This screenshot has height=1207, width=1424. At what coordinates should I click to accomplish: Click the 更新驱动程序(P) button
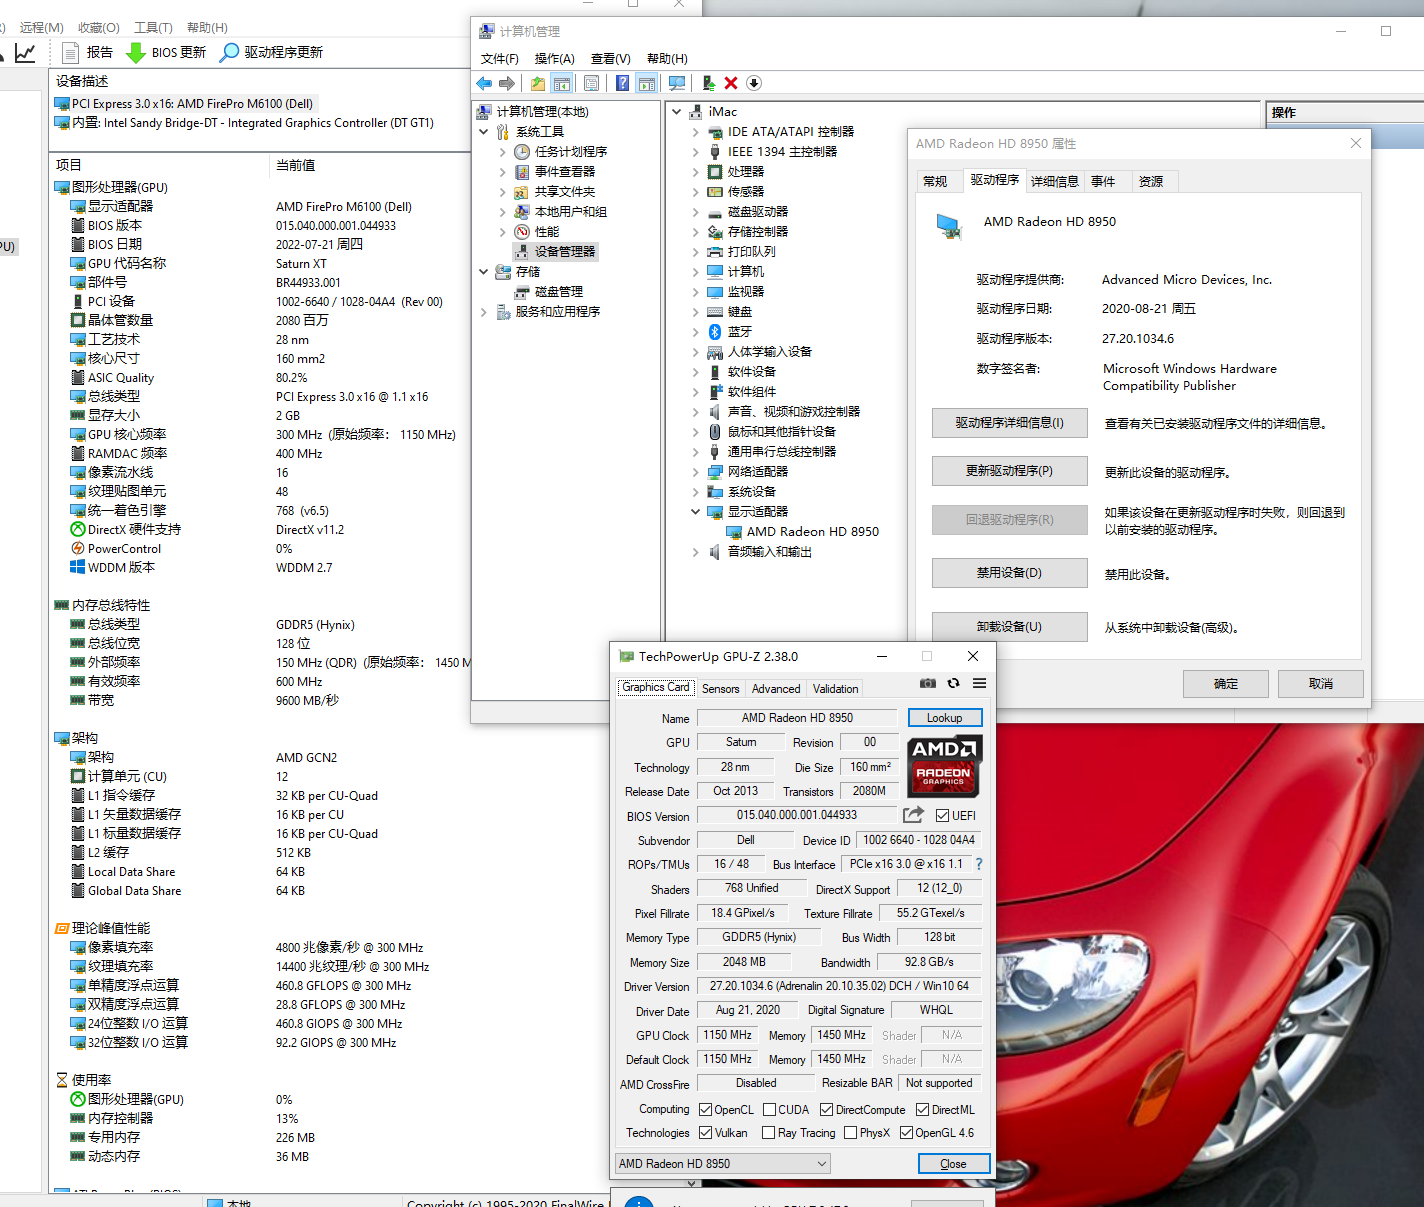1009,471
